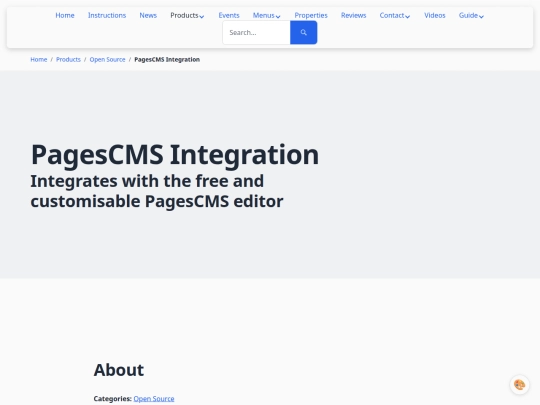This screenshot has height=405, width=540.
Task: Follow the Home breadcrumb link
Action: (39, 60)
